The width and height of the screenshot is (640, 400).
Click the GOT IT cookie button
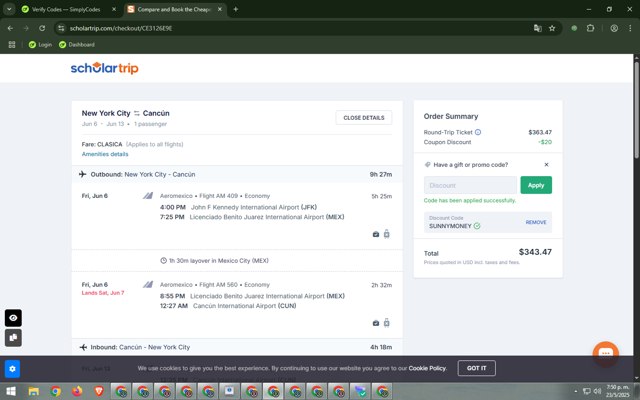click(x=476, y=368)
